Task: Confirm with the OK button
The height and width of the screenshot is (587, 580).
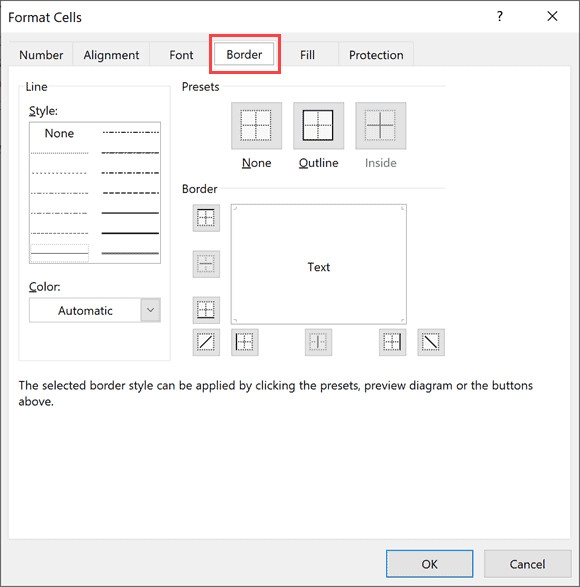Action: pyautogui.click(x=429, y=564)
